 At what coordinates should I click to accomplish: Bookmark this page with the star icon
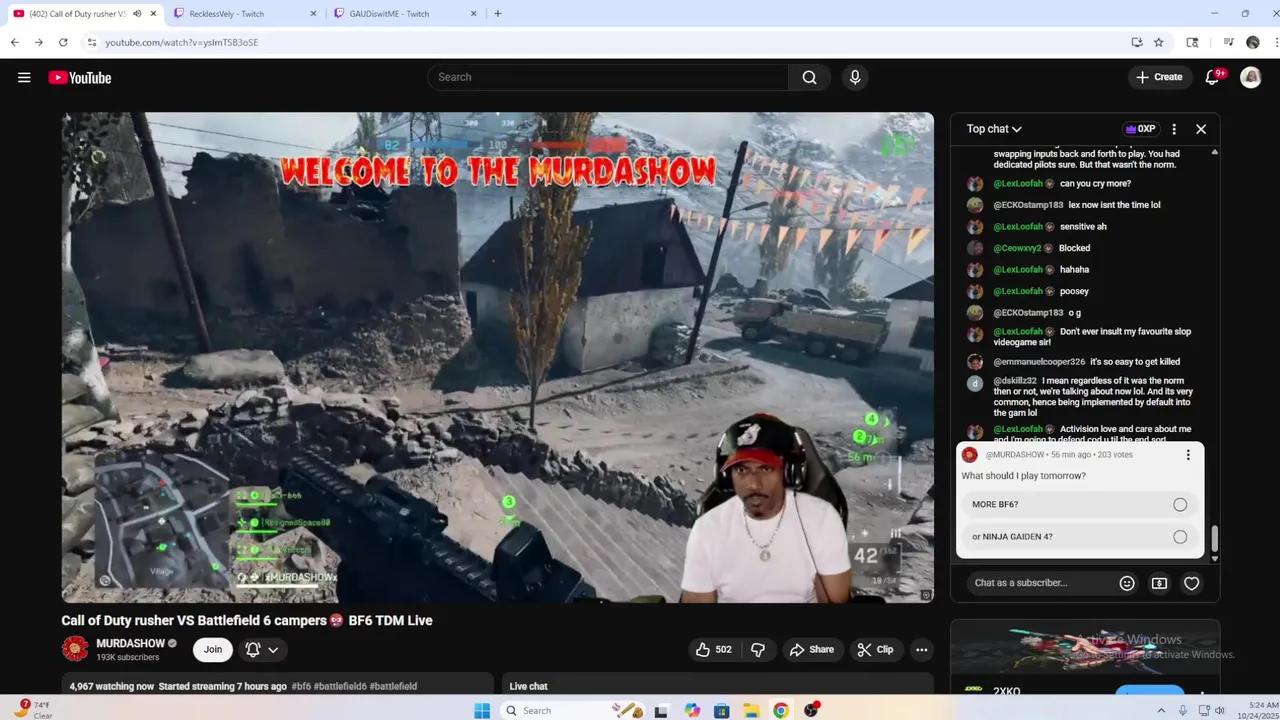coord(1159,42)
